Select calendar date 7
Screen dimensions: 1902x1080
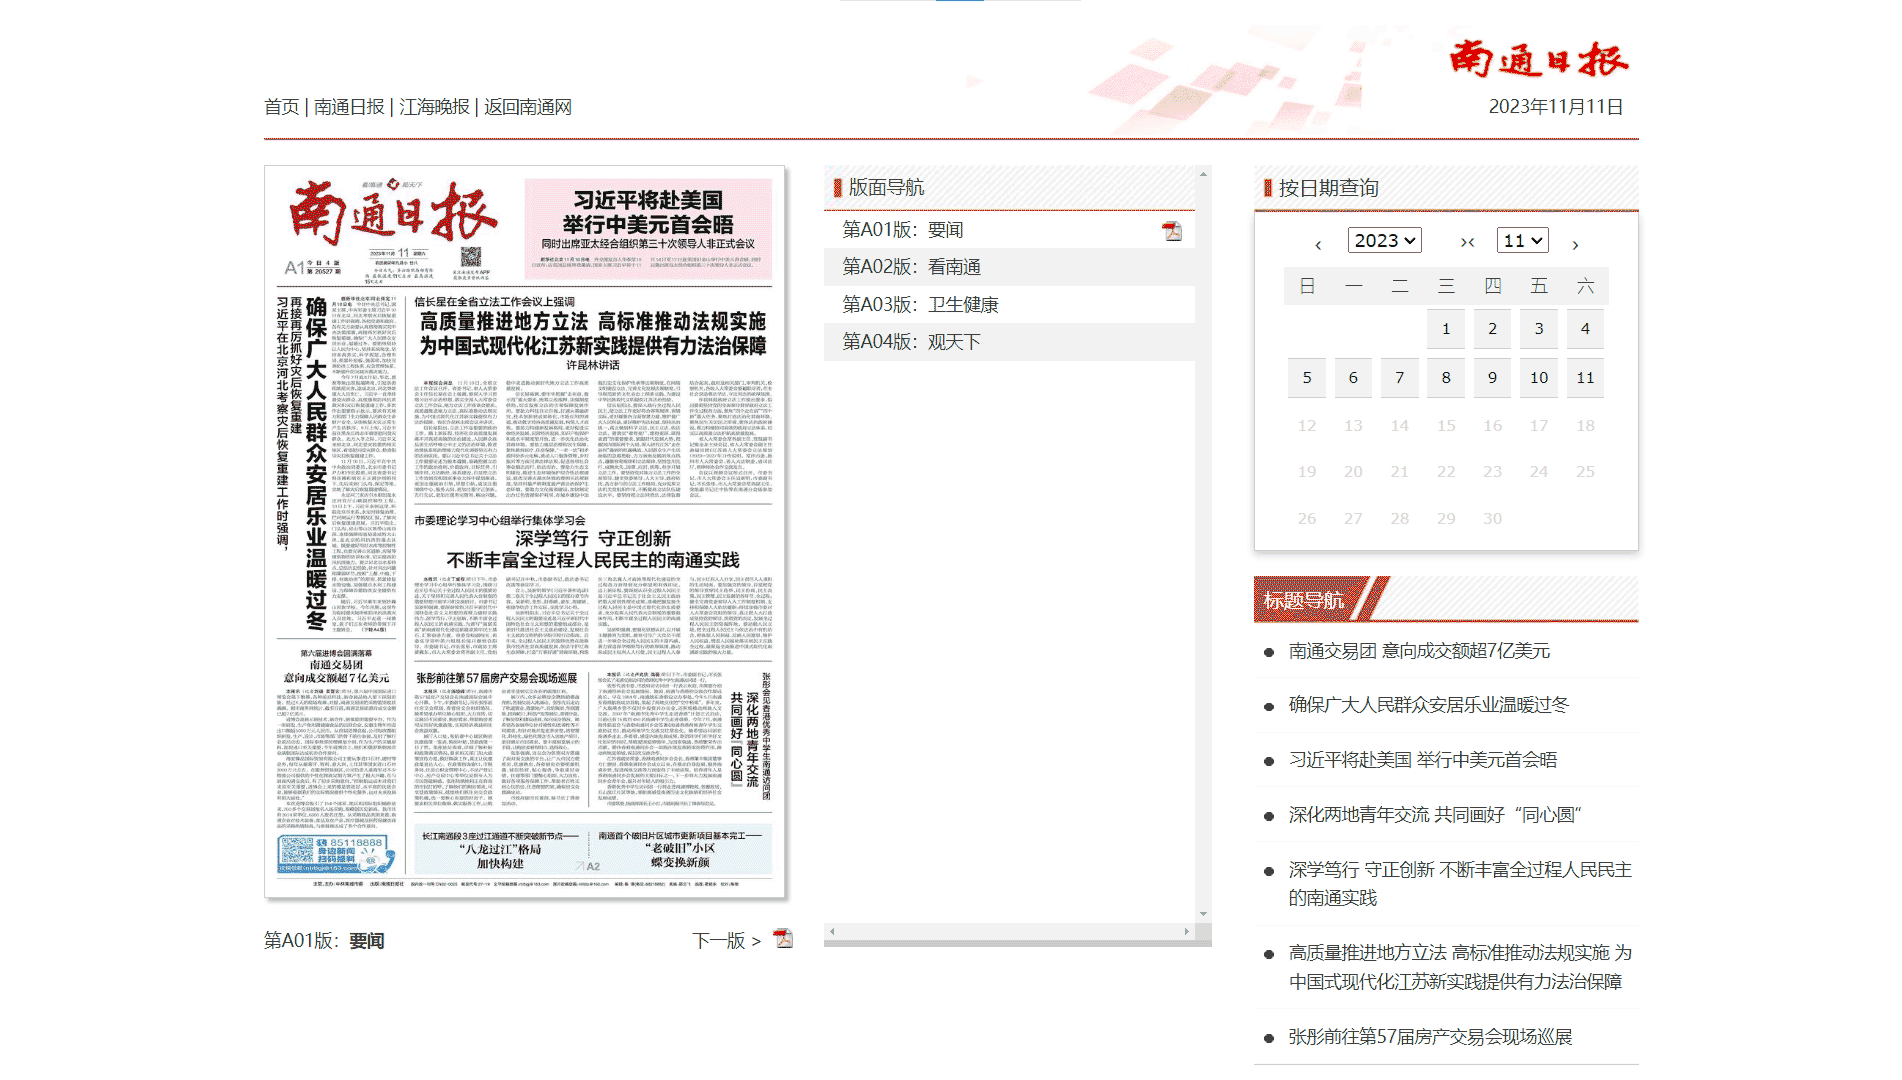pyautogui.click(x=1400, y=378)
